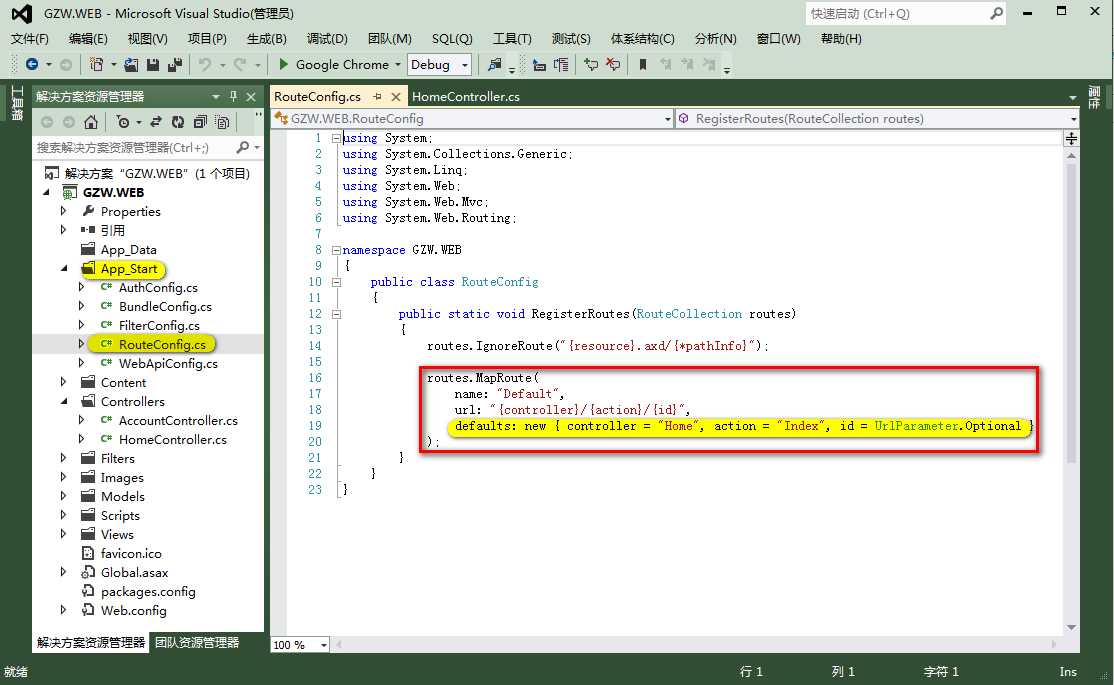Pin the Solution Explorer panel with the pushpin
This screenshot has width=1114, height=685.
coord(233,96)
